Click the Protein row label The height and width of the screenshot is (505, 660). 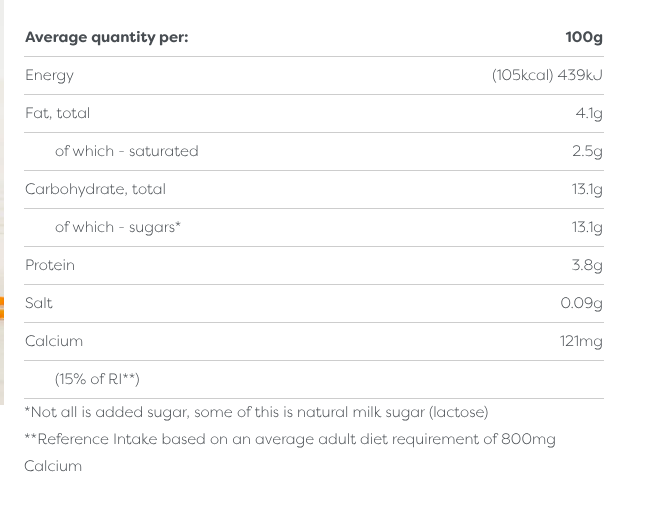pos(50,265)
